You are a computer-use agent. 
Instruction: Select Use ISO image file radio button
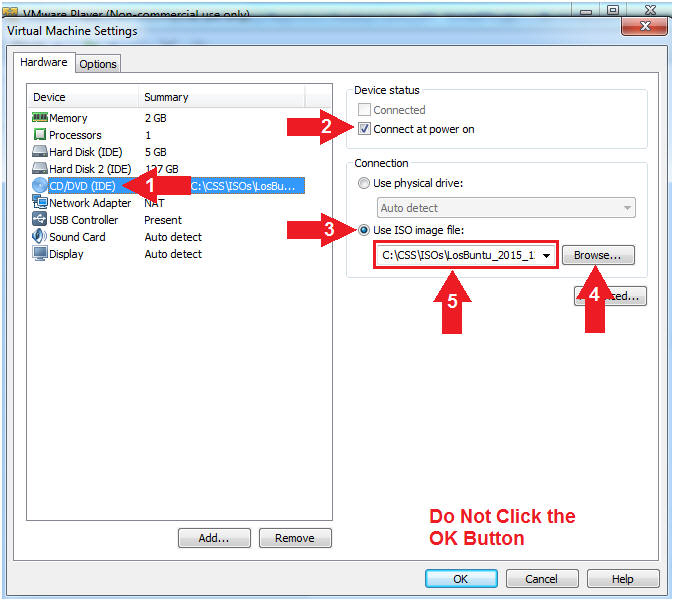[x=364, y=230]
